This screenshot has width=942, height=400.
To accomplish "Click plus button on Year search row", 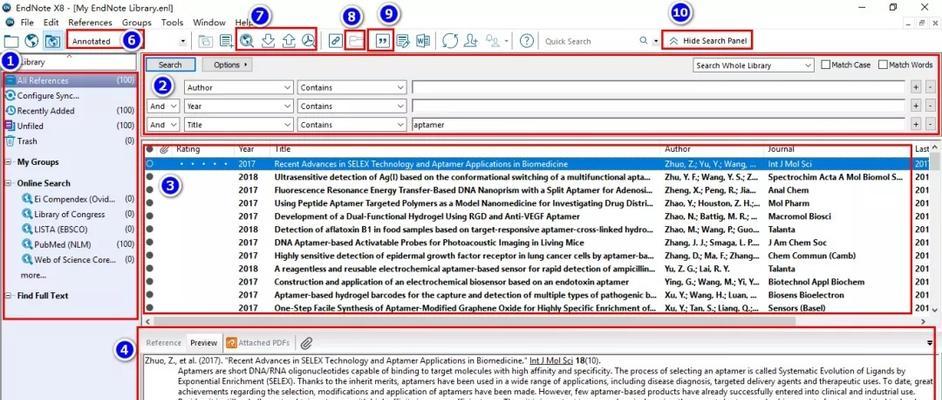I will tap(916, 106).
